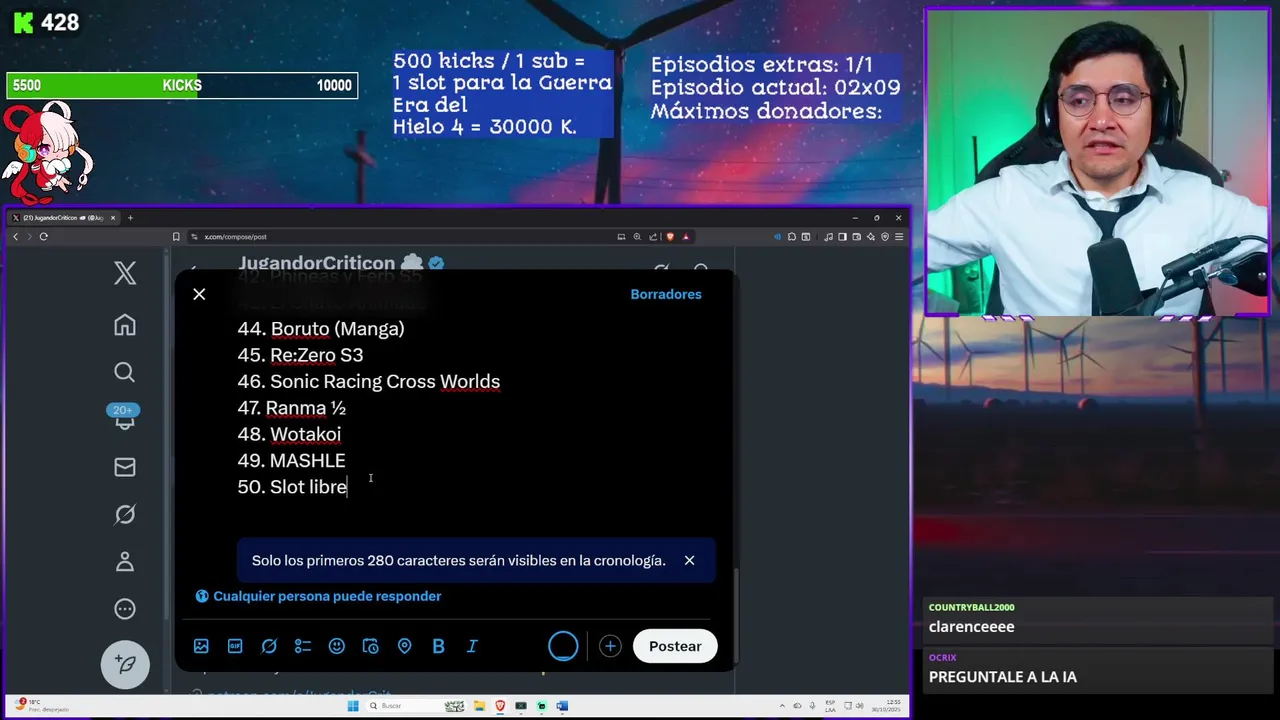Click the '46. Sonic Racing Cross Worlds' line

click(369, 381)
